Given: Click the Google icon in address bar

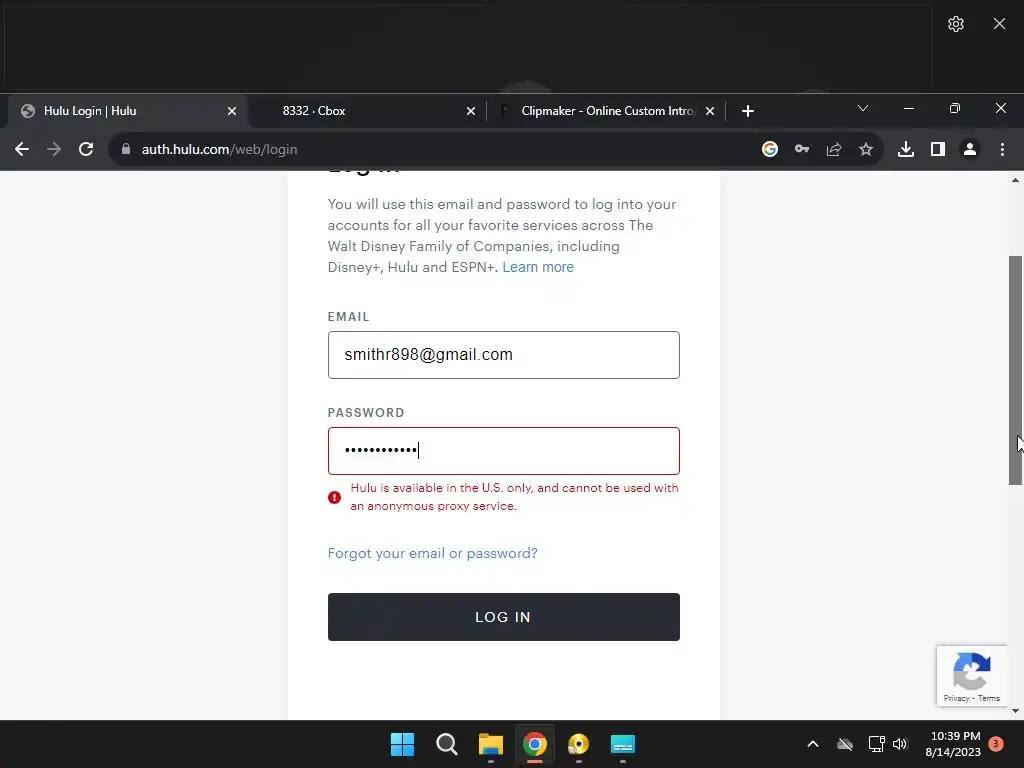Looking at the screenshot, I should click(x=770, y=150).
